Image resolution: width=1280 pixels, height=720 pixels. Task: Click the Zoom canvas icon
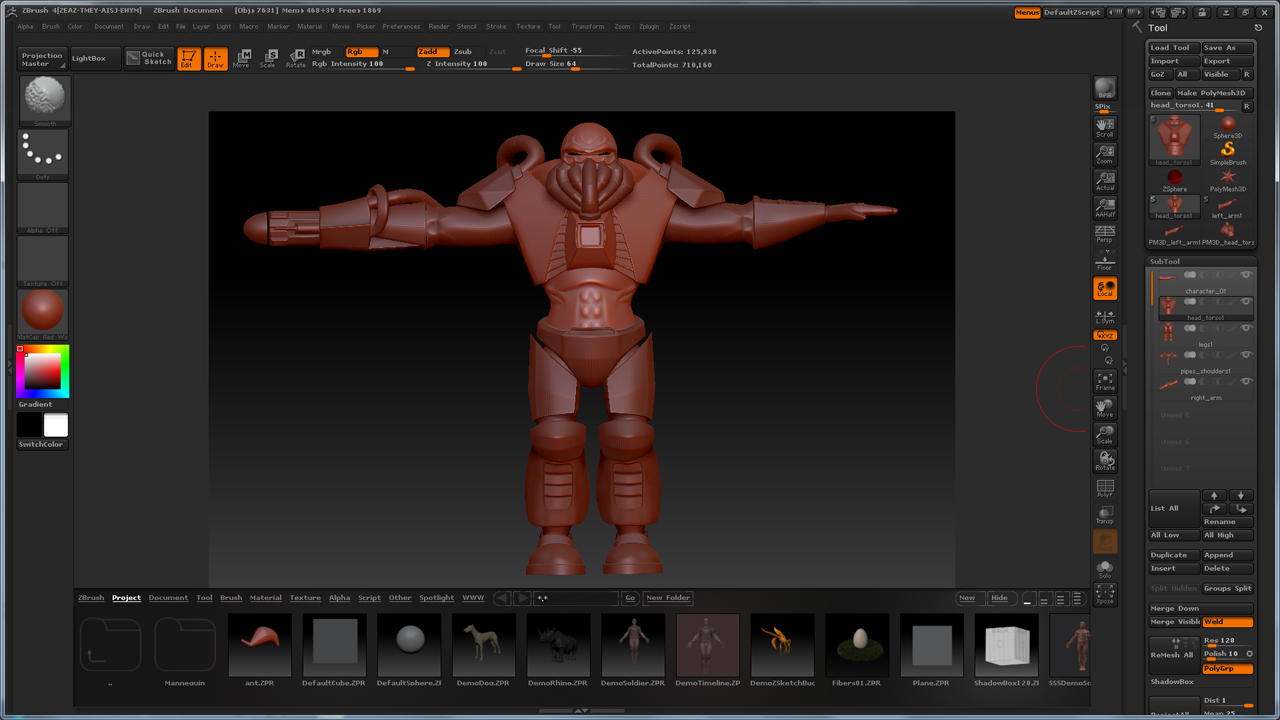pyautogui.click(x=1105, y=154)
